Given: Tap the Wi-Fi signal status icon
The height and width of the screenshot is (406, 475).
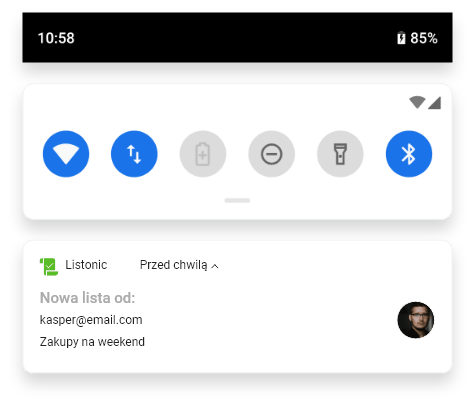Looking at the screenshot, I should (417, 102).
